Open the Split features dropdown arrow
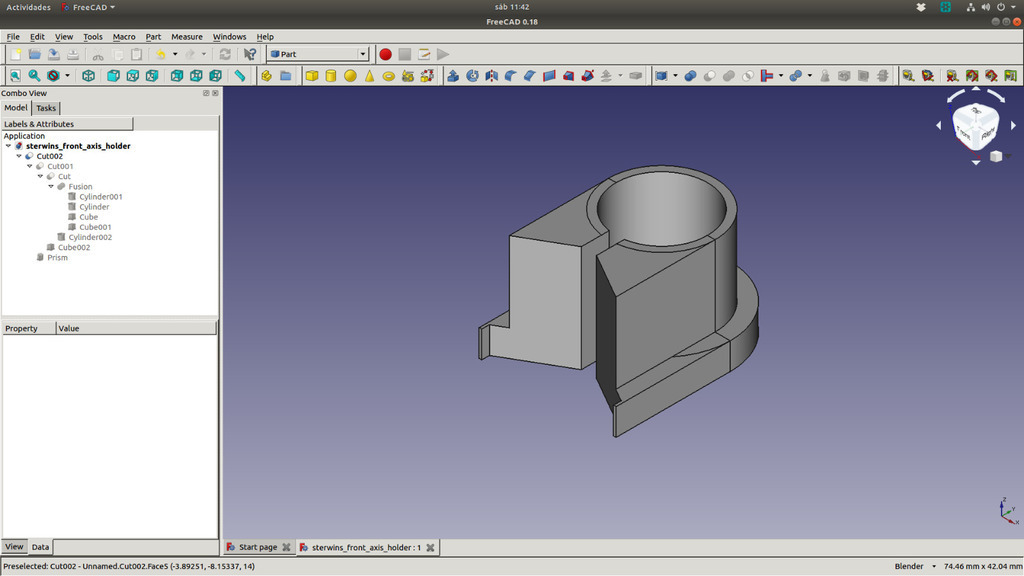Screen dimensions: 1024x576 coord(810,76)
